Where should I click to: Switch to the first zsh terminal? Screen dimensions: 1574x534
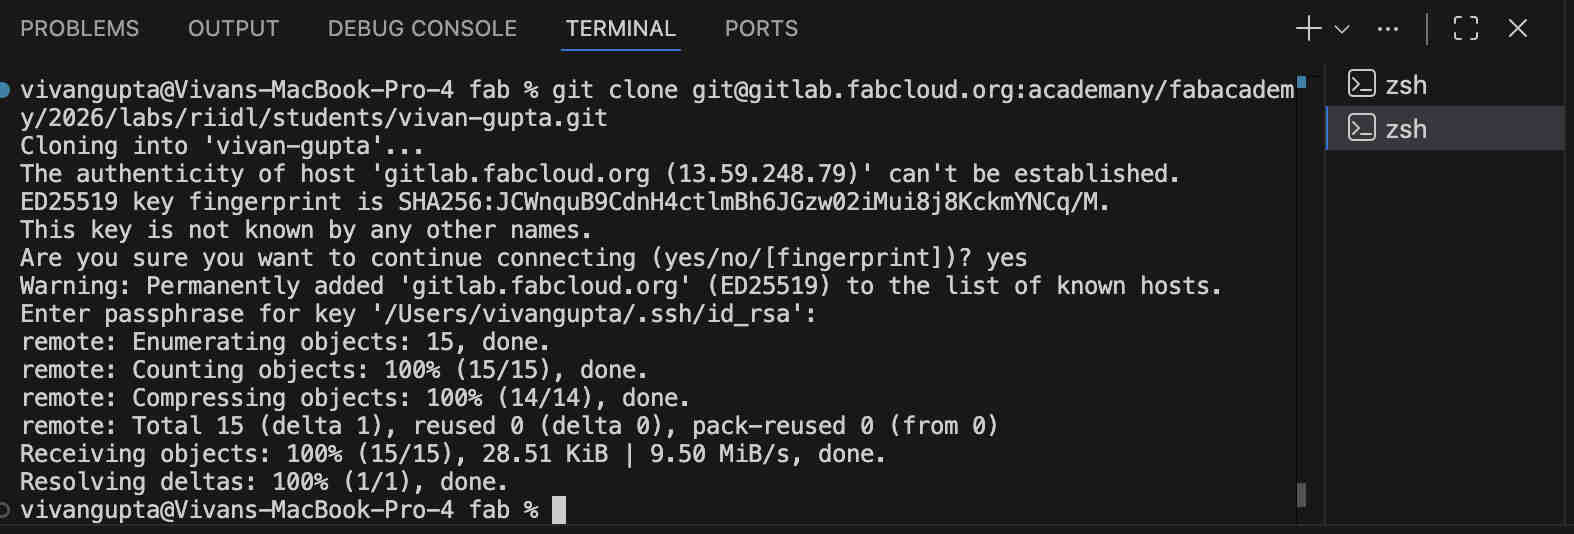1406,85
